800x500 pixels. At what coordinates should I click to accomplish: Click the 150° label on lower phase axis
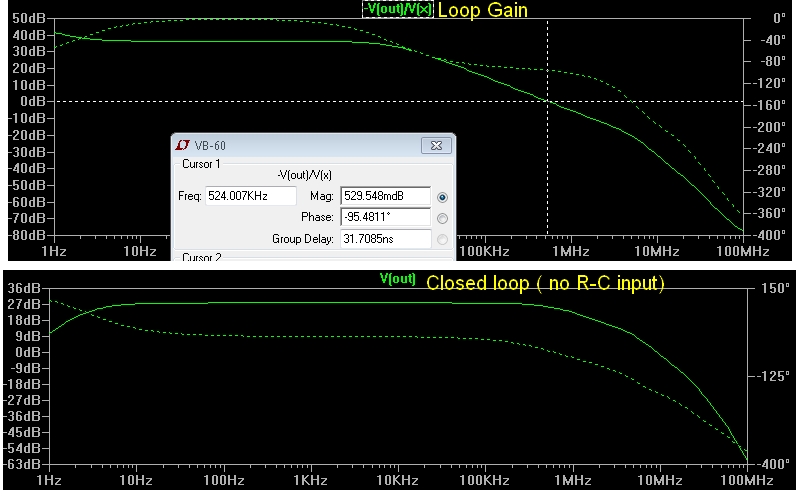coord(775,288)
